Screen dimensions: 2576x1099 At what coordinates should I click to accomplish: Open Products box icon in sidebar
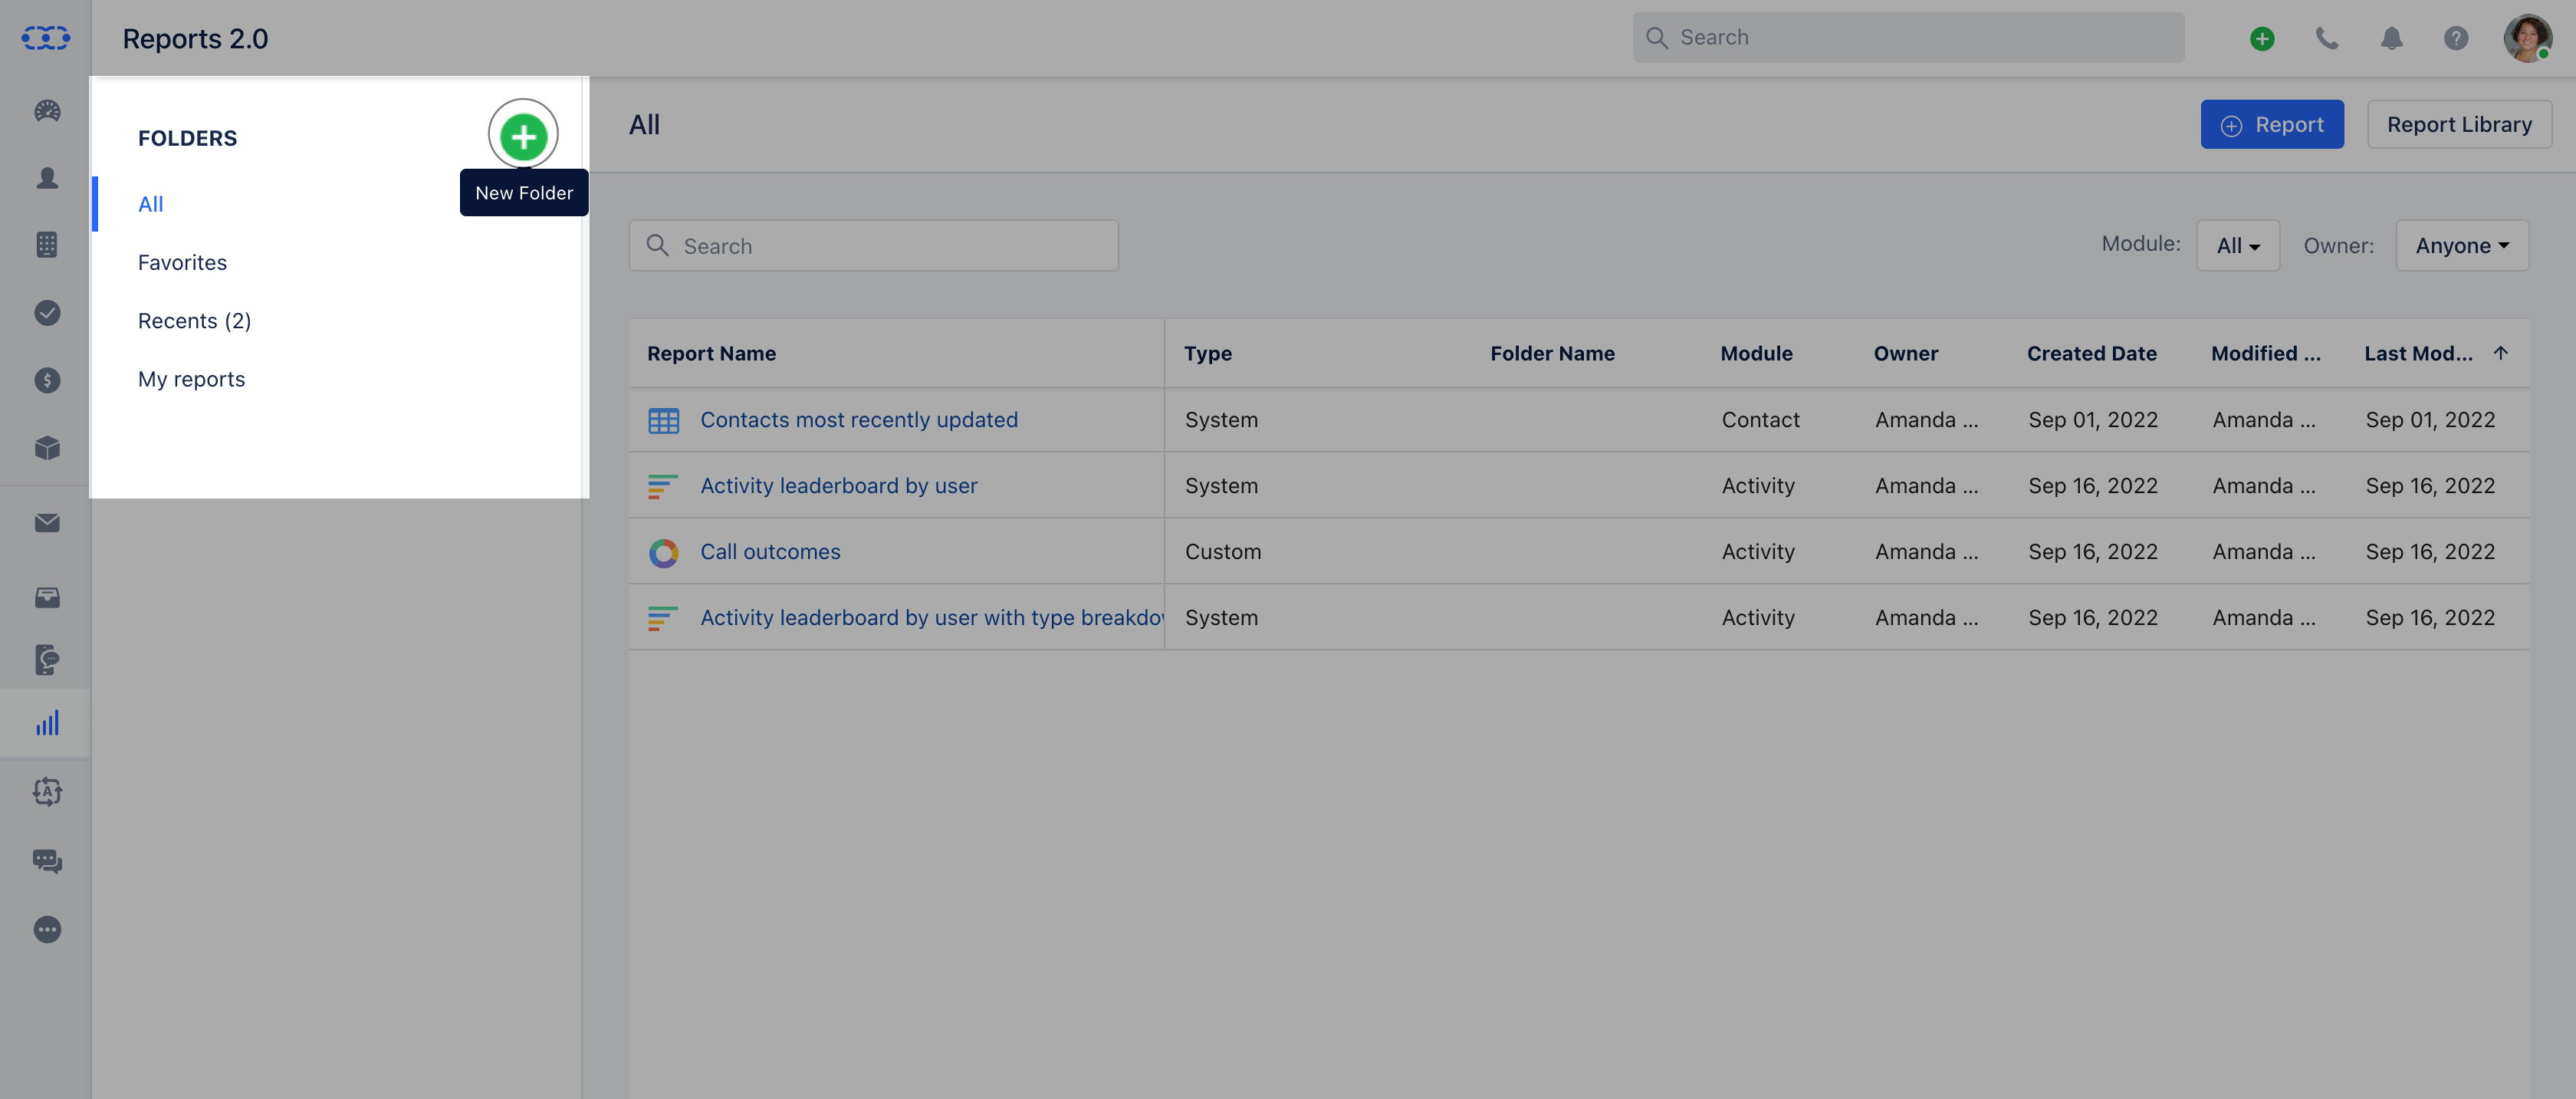click(47, 448)
